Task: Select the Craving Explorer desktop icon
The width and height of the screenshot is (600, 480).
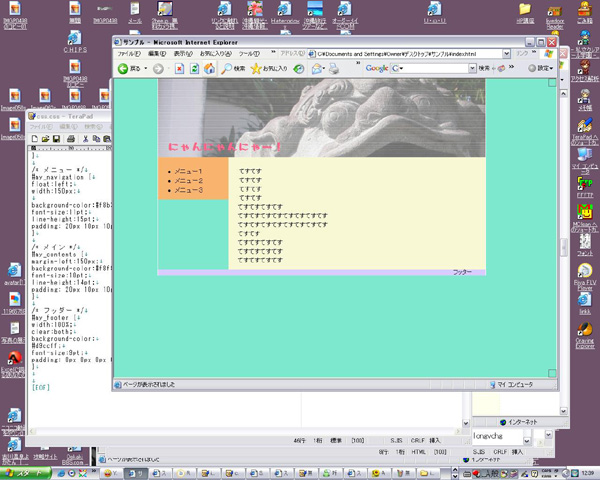Action: tap(585, 335)
